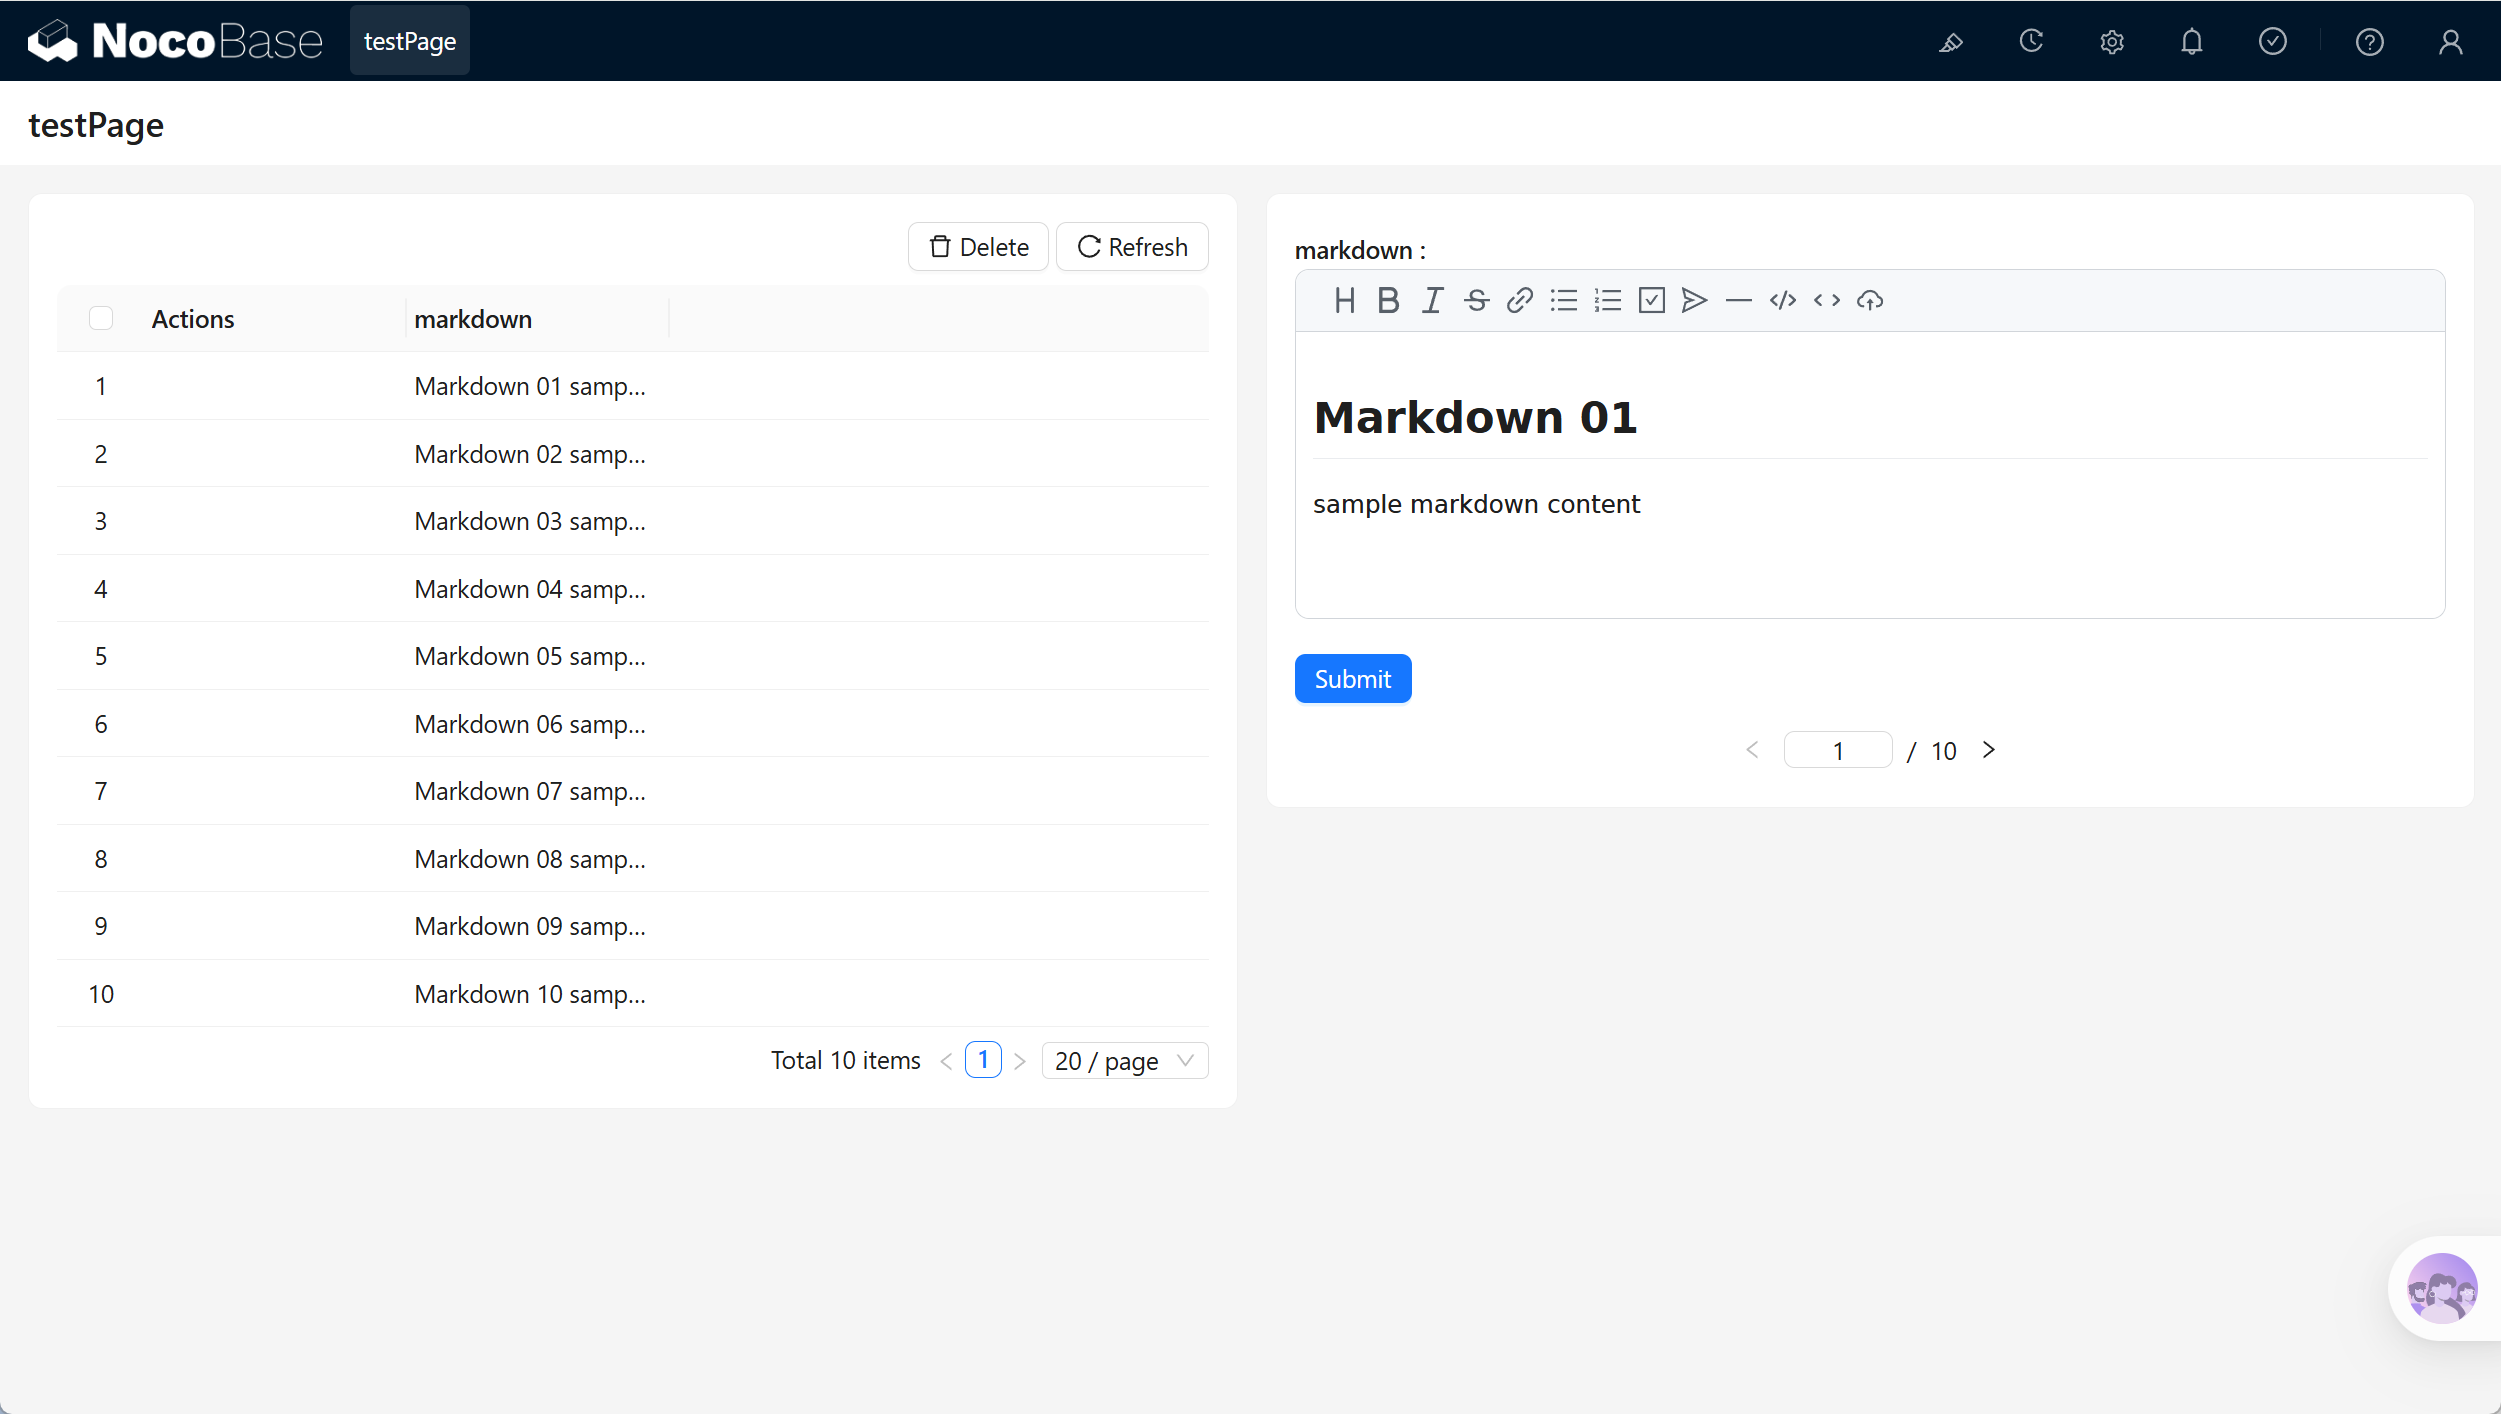Open the testPage menu tab
Viewport: 2501px width, 1414px height.
pos(410,41)
